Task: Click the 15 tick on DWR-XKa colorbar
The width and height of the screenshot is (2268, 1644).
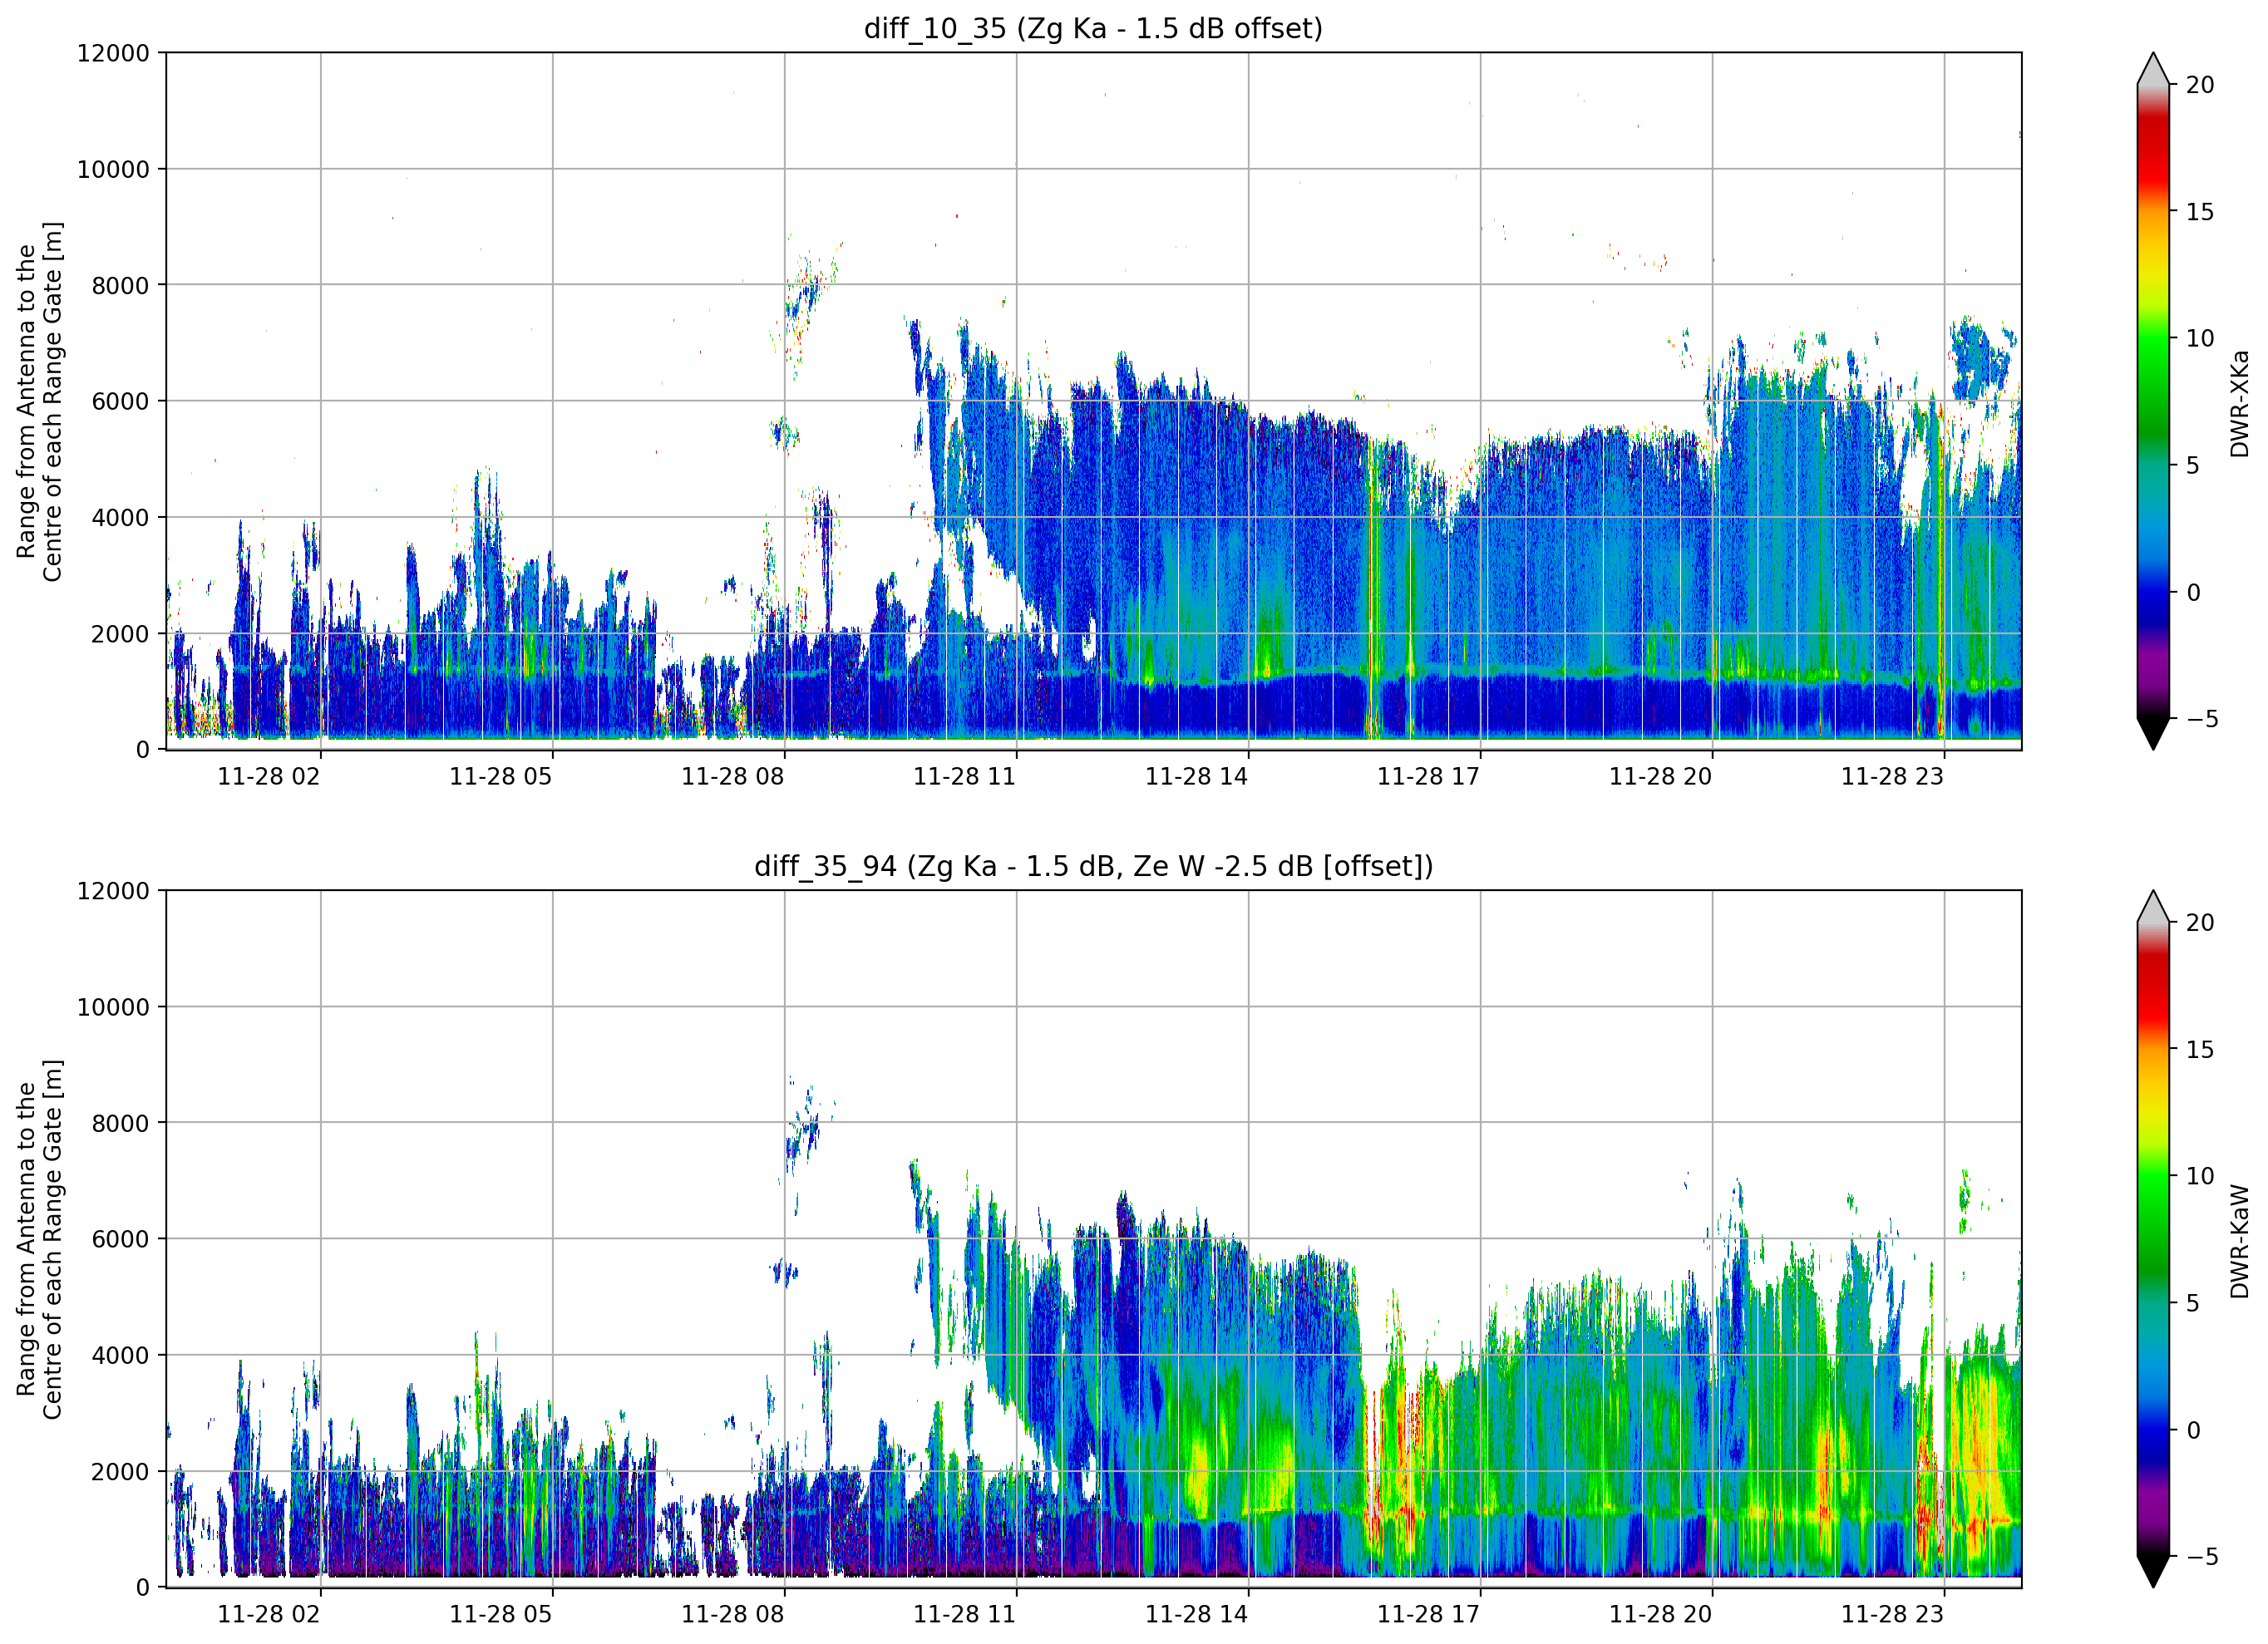Action: click(x=2200, y=212)
